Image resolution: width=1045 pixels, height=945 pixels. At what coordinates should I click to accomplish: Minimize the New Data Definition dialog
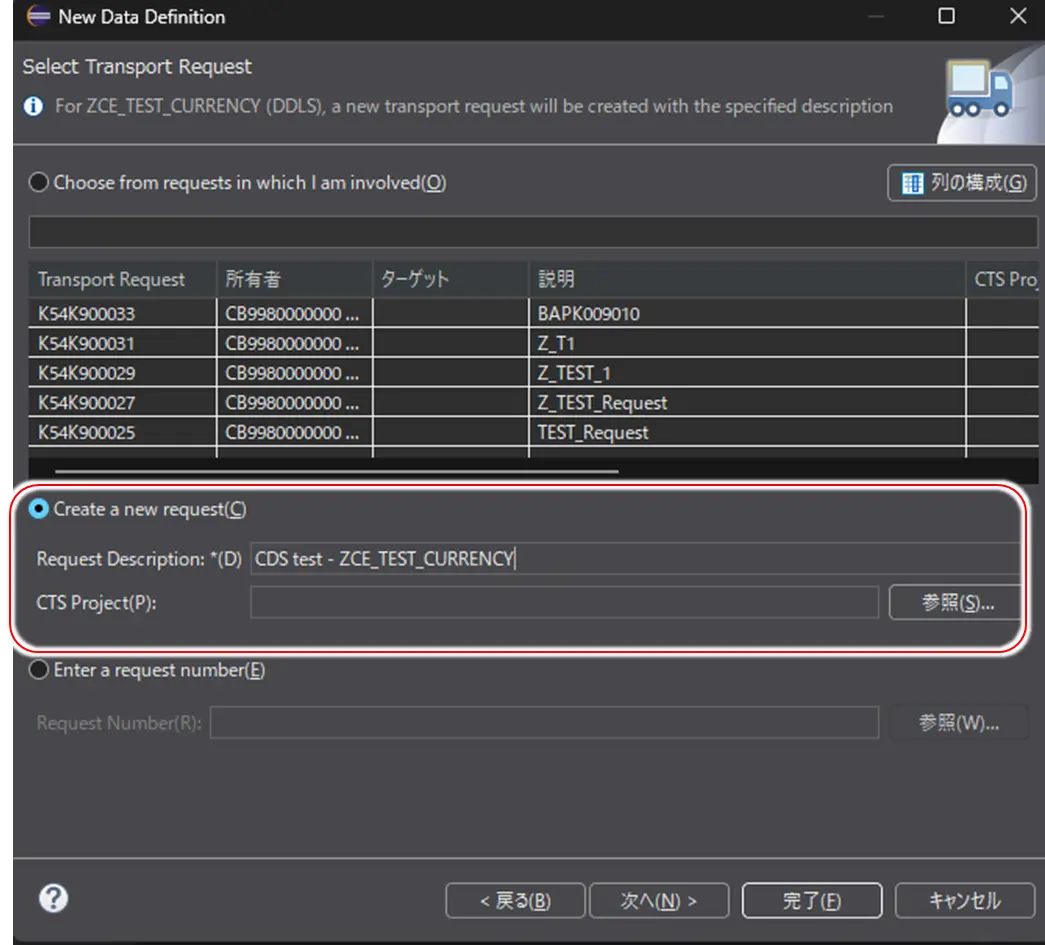pos(876,16)
